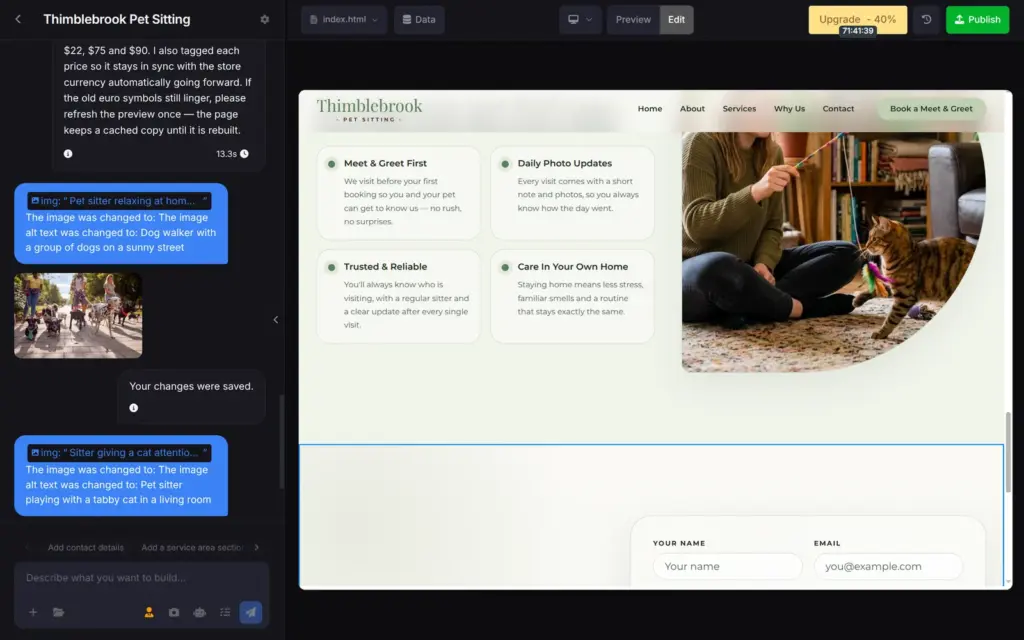
Task: Select the cat and sitter photo on the page
Action: tap(833, 252)
